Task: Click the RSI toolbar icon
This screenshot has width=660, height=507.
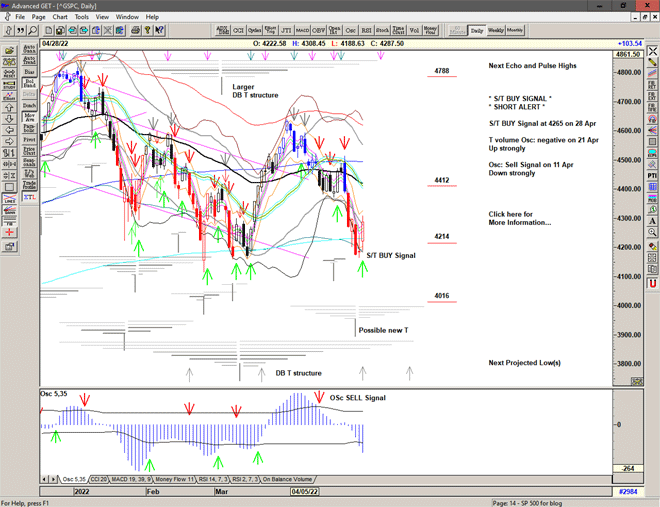Action: point(365,31)
